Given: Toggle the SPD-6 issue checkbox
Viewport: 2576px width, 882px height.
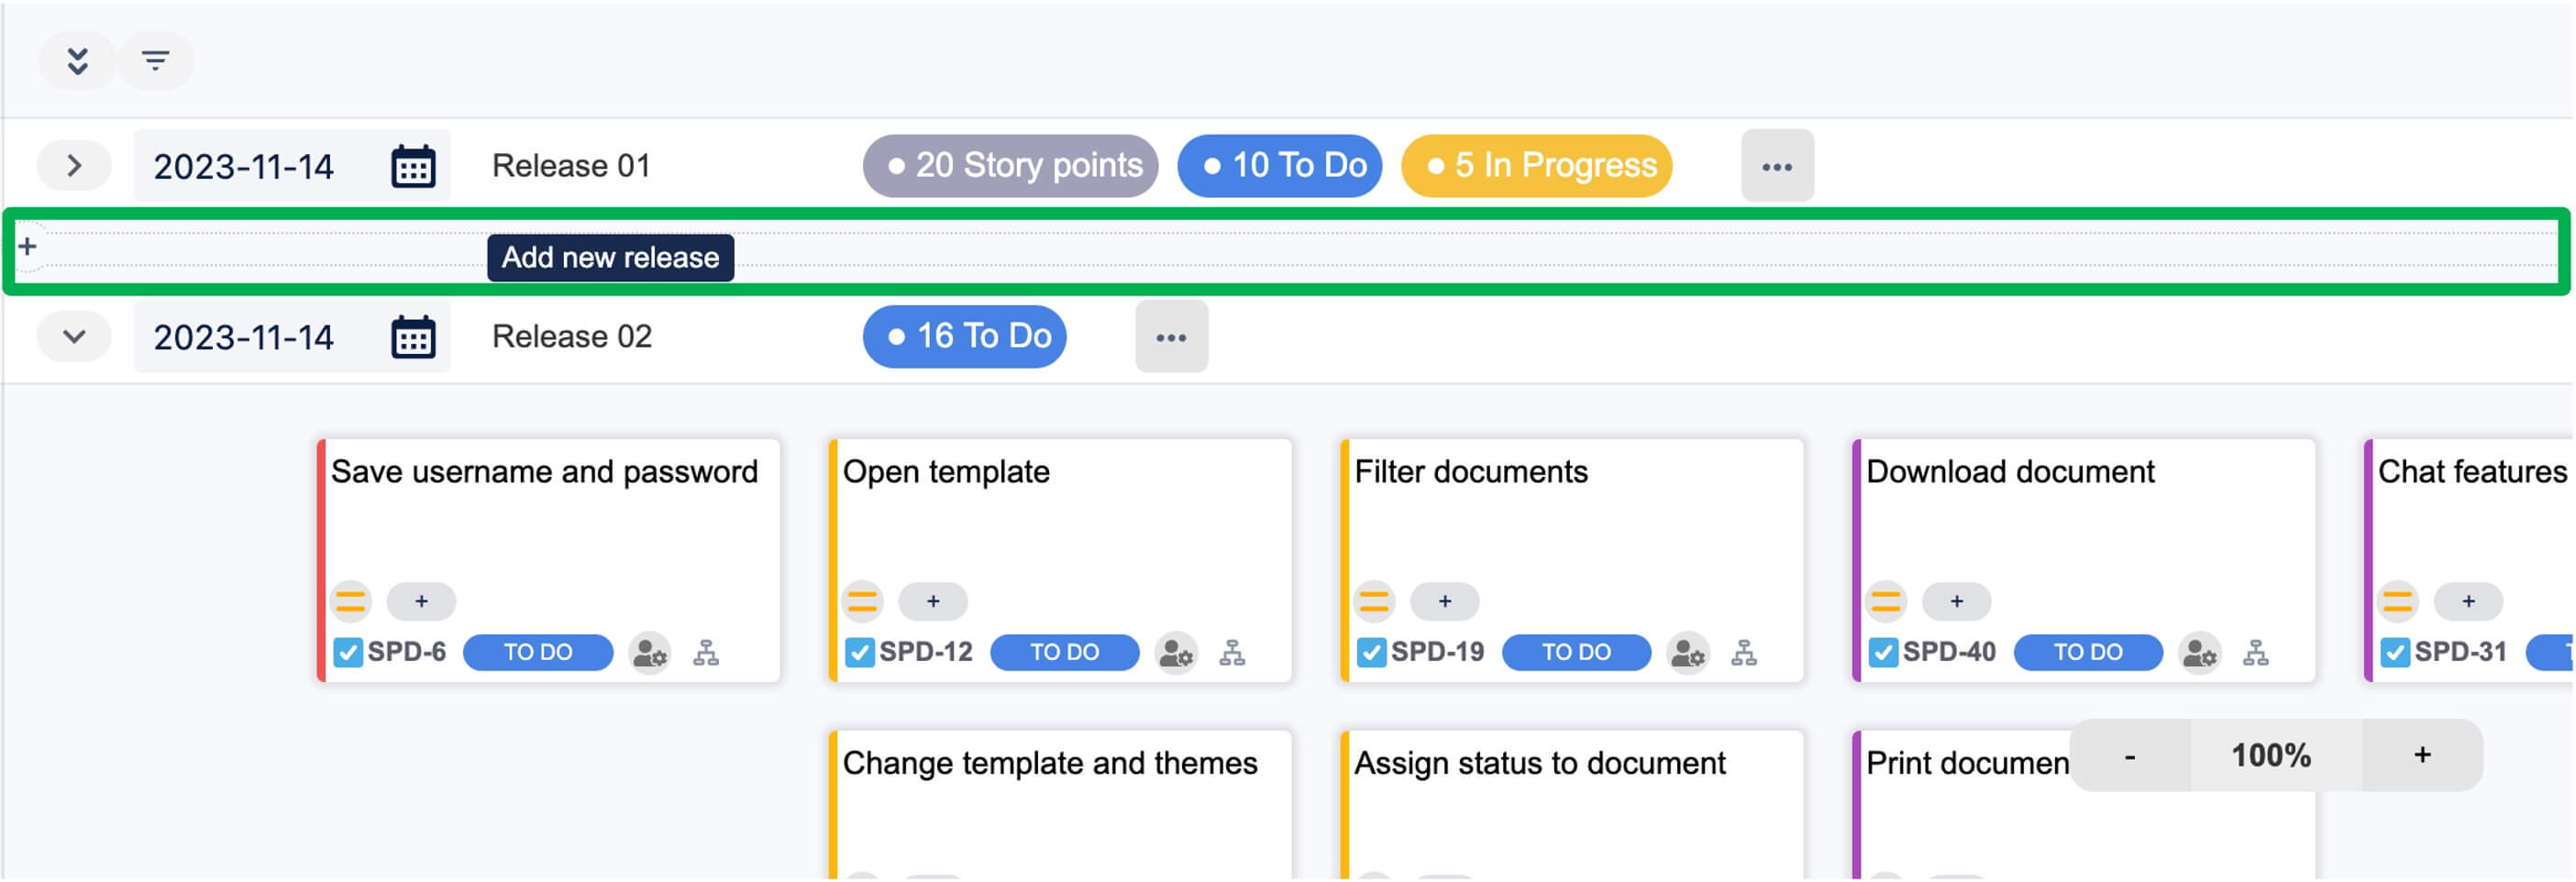Looking at the screenshot, I should (x=347, y=653).
